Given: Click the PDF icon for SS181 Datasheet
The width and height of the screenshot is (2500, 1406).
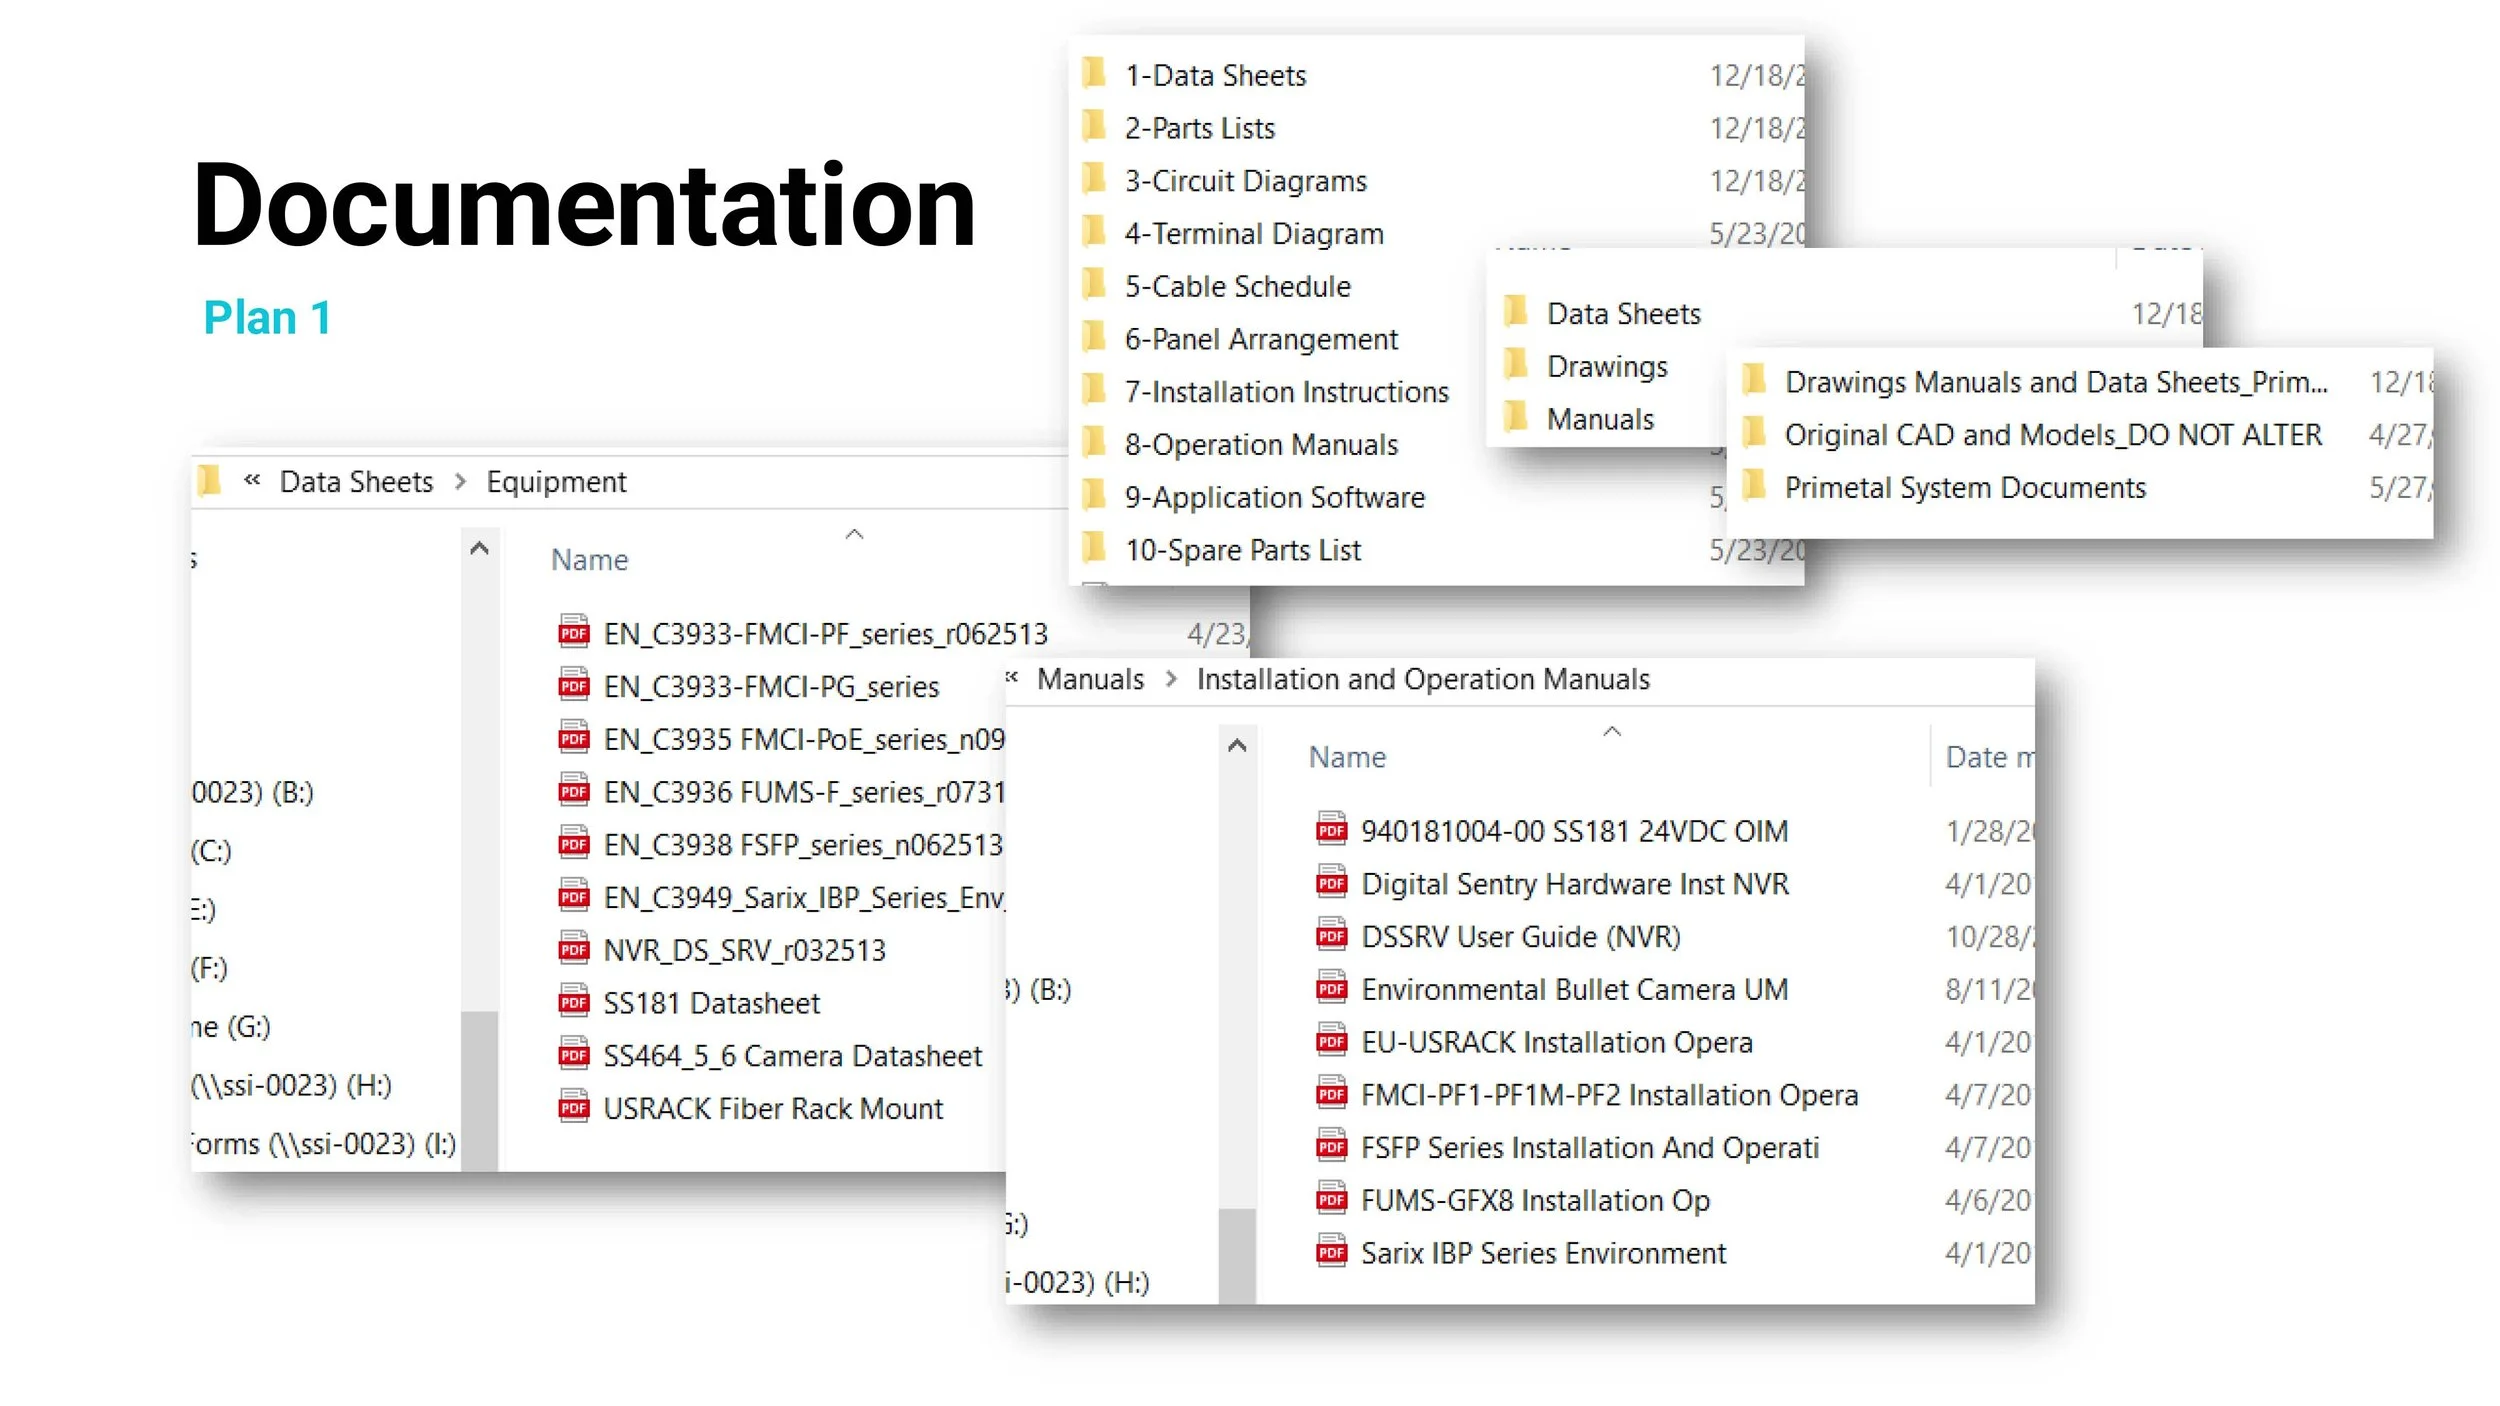Looking at the screenshot, I should point(574,1001).
